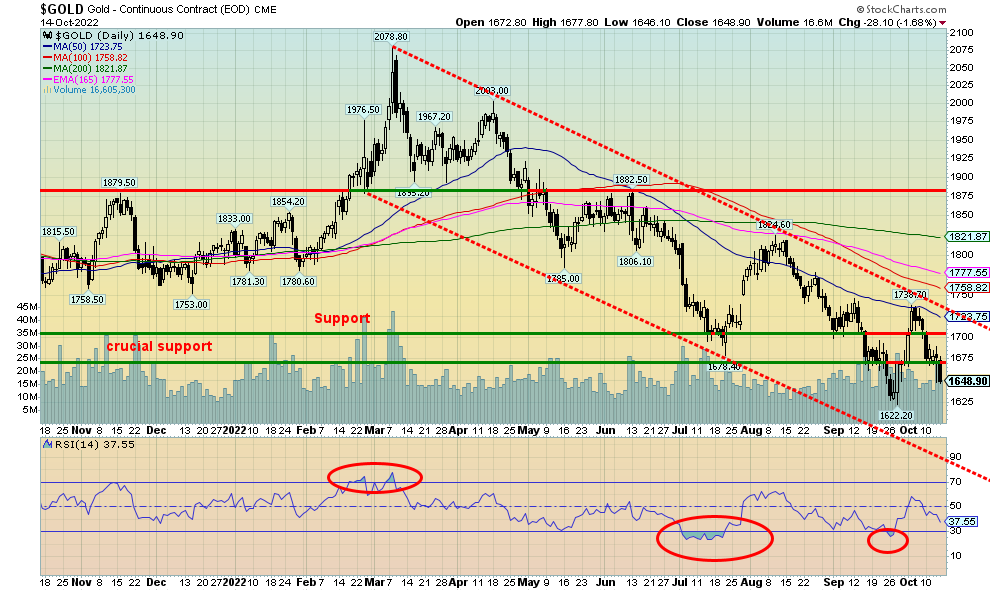Click the 1723.75 MA(50) axis value tag
Viewport: 990px width, 591px height.
[x=966, y=316]
